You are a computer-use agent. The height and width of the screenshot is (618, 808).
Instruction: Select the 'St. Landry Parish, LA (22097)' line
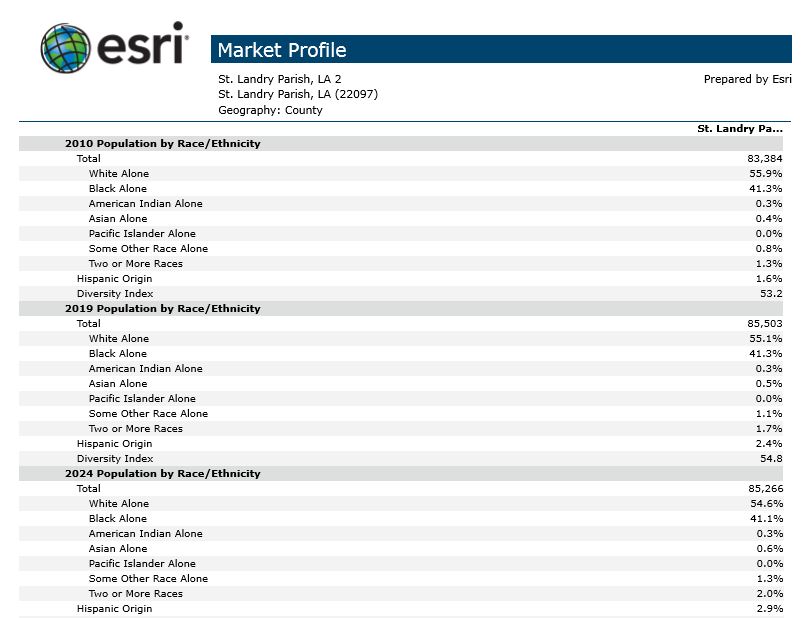pos(298,94)
